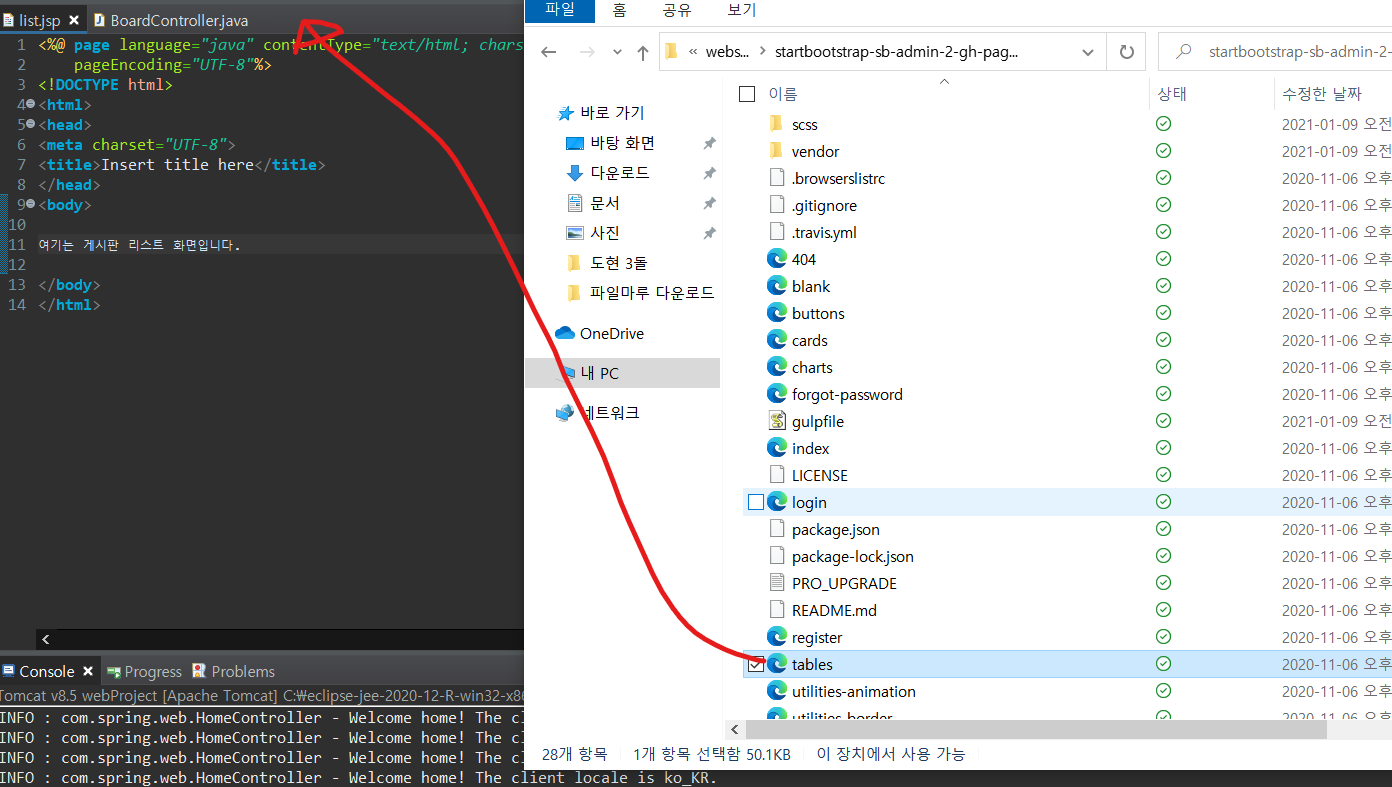Collapse the html tag fold on line 4

[31, 104]
